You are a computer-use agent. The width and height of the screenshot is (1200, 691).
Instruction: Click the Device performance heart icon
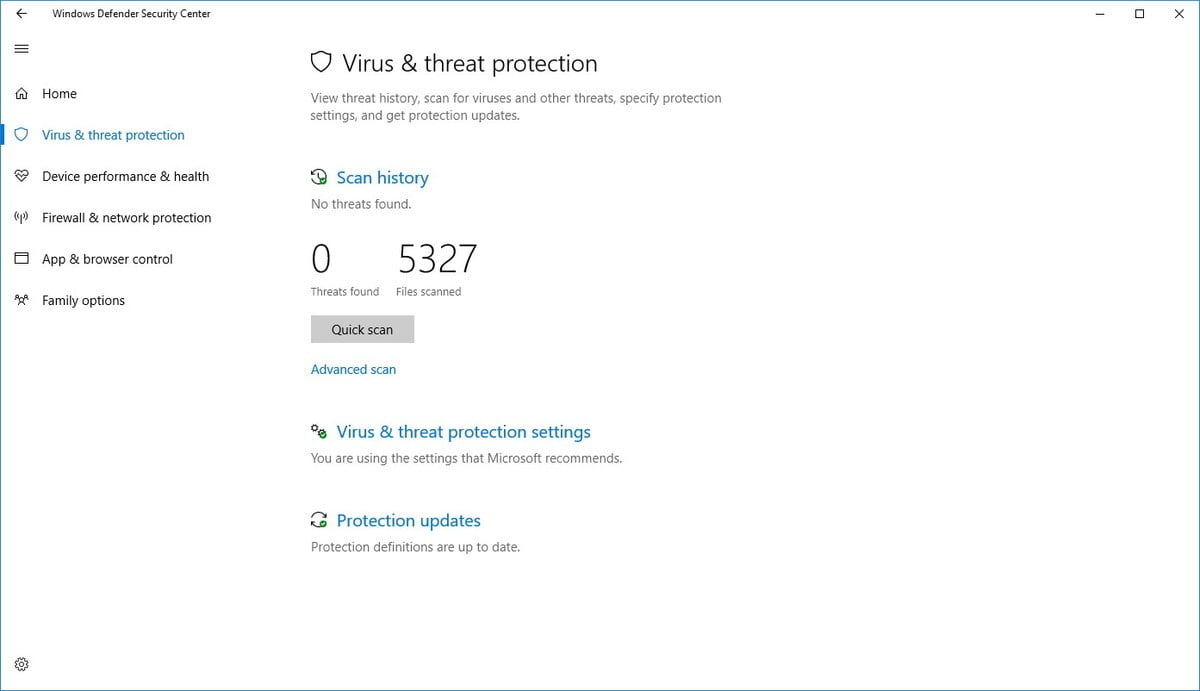[22, 177]
